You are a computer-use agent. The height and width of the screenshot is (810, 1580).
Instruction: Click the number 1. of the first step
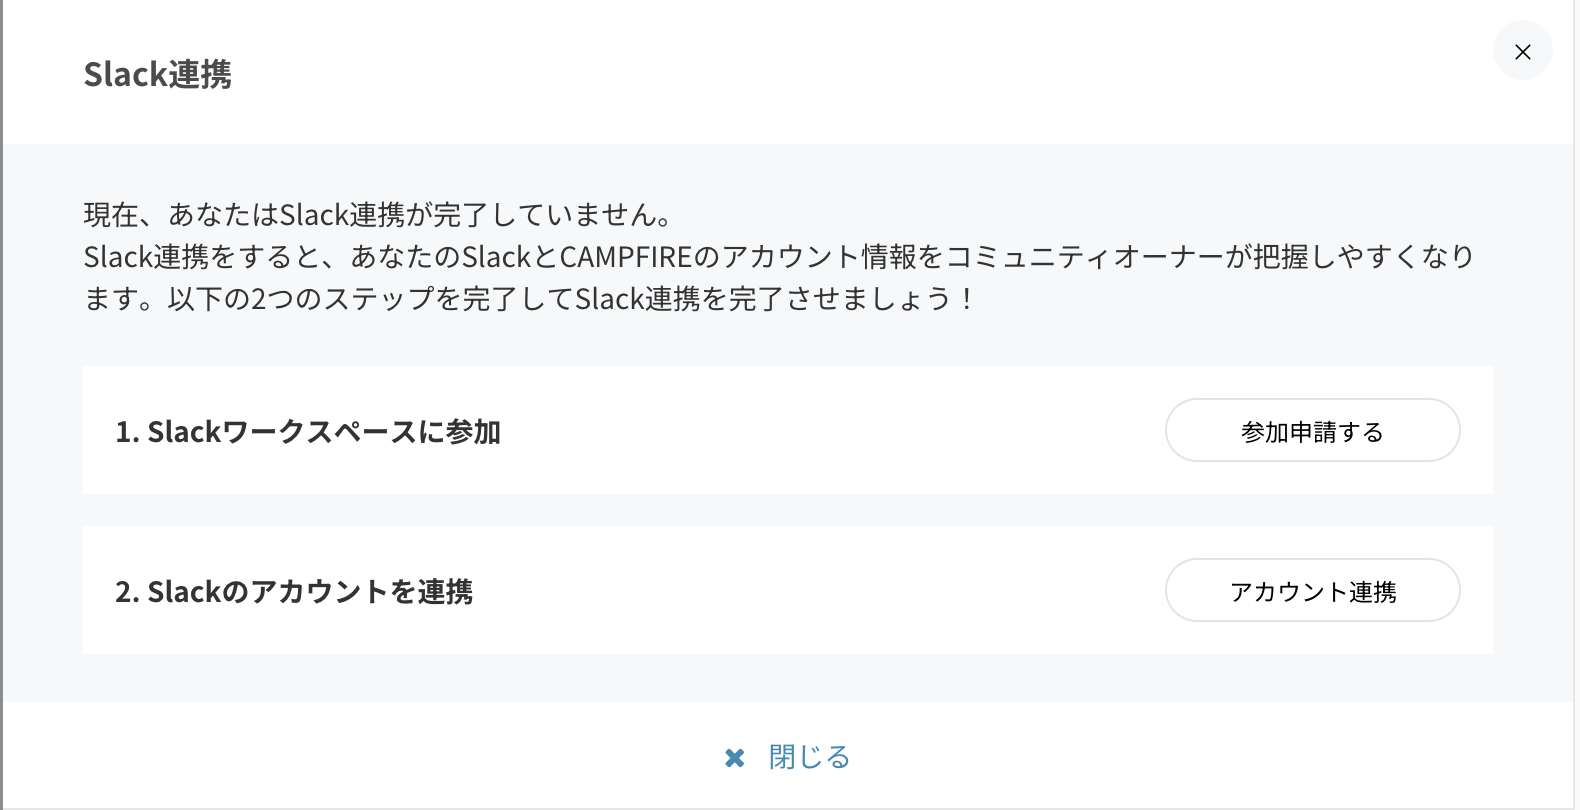127,432
